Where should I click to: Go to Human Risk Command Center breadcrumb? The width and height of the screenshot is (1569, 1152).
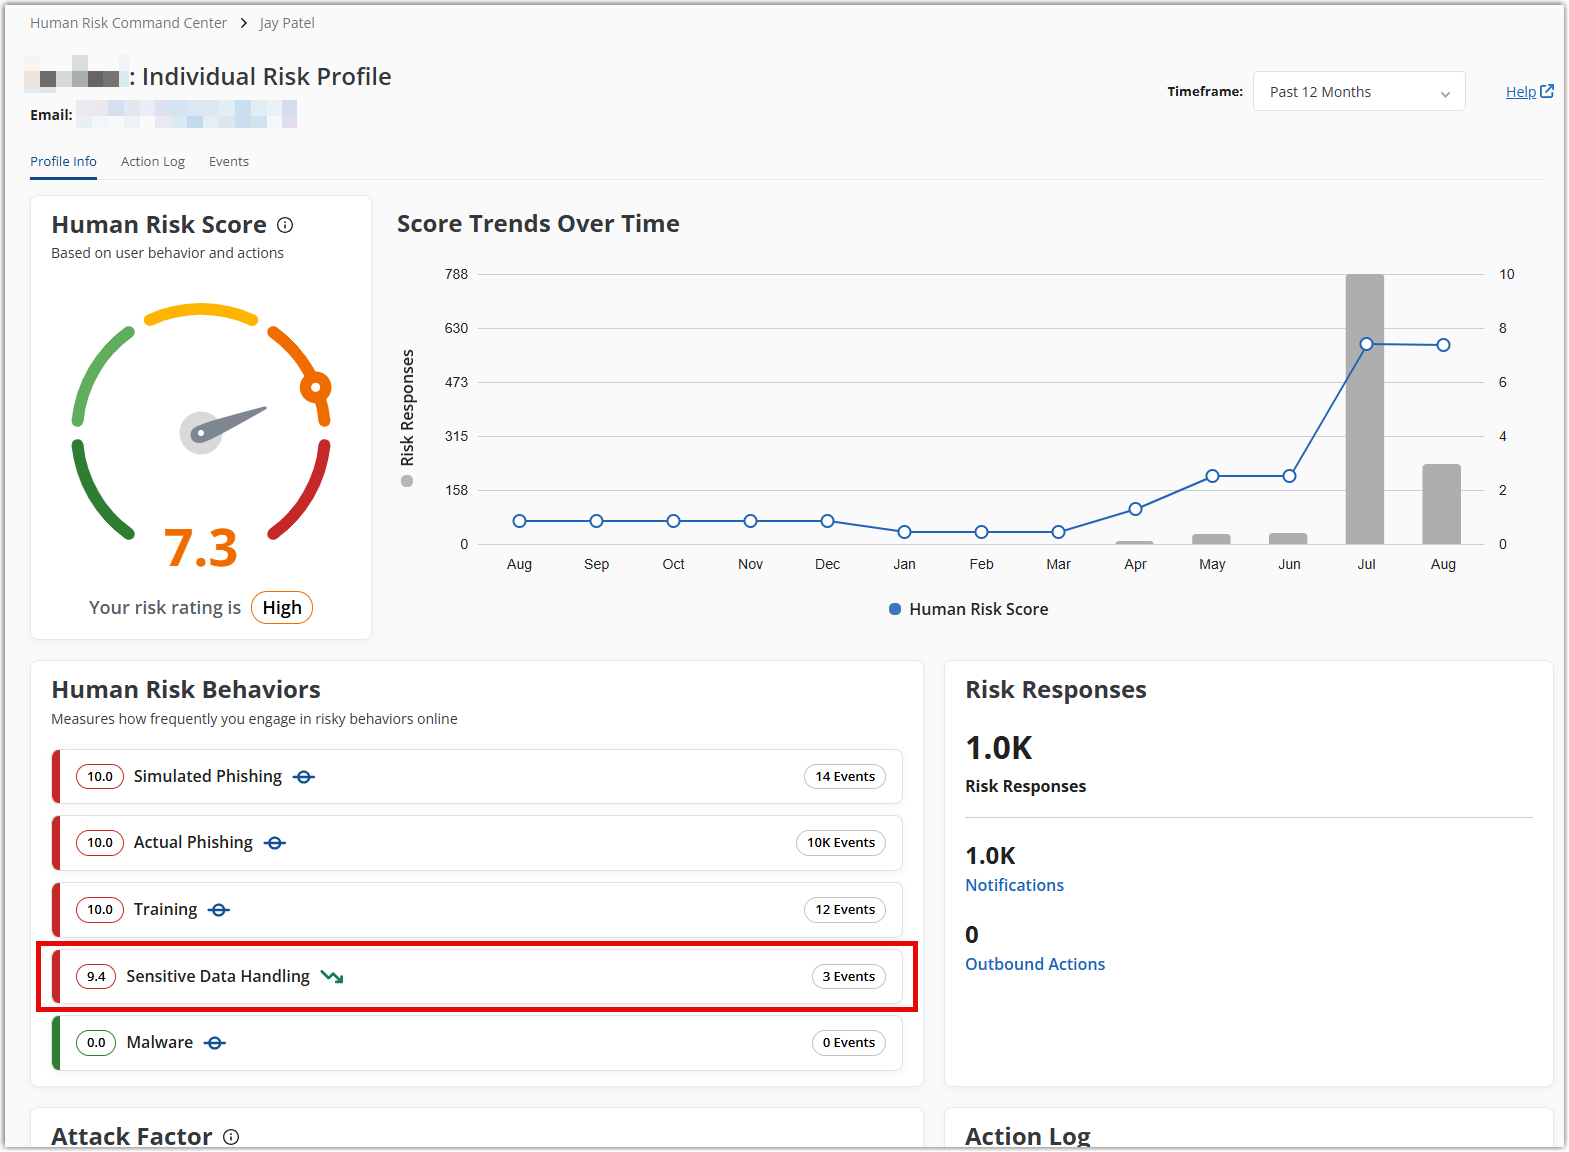(x=128, y=23)
